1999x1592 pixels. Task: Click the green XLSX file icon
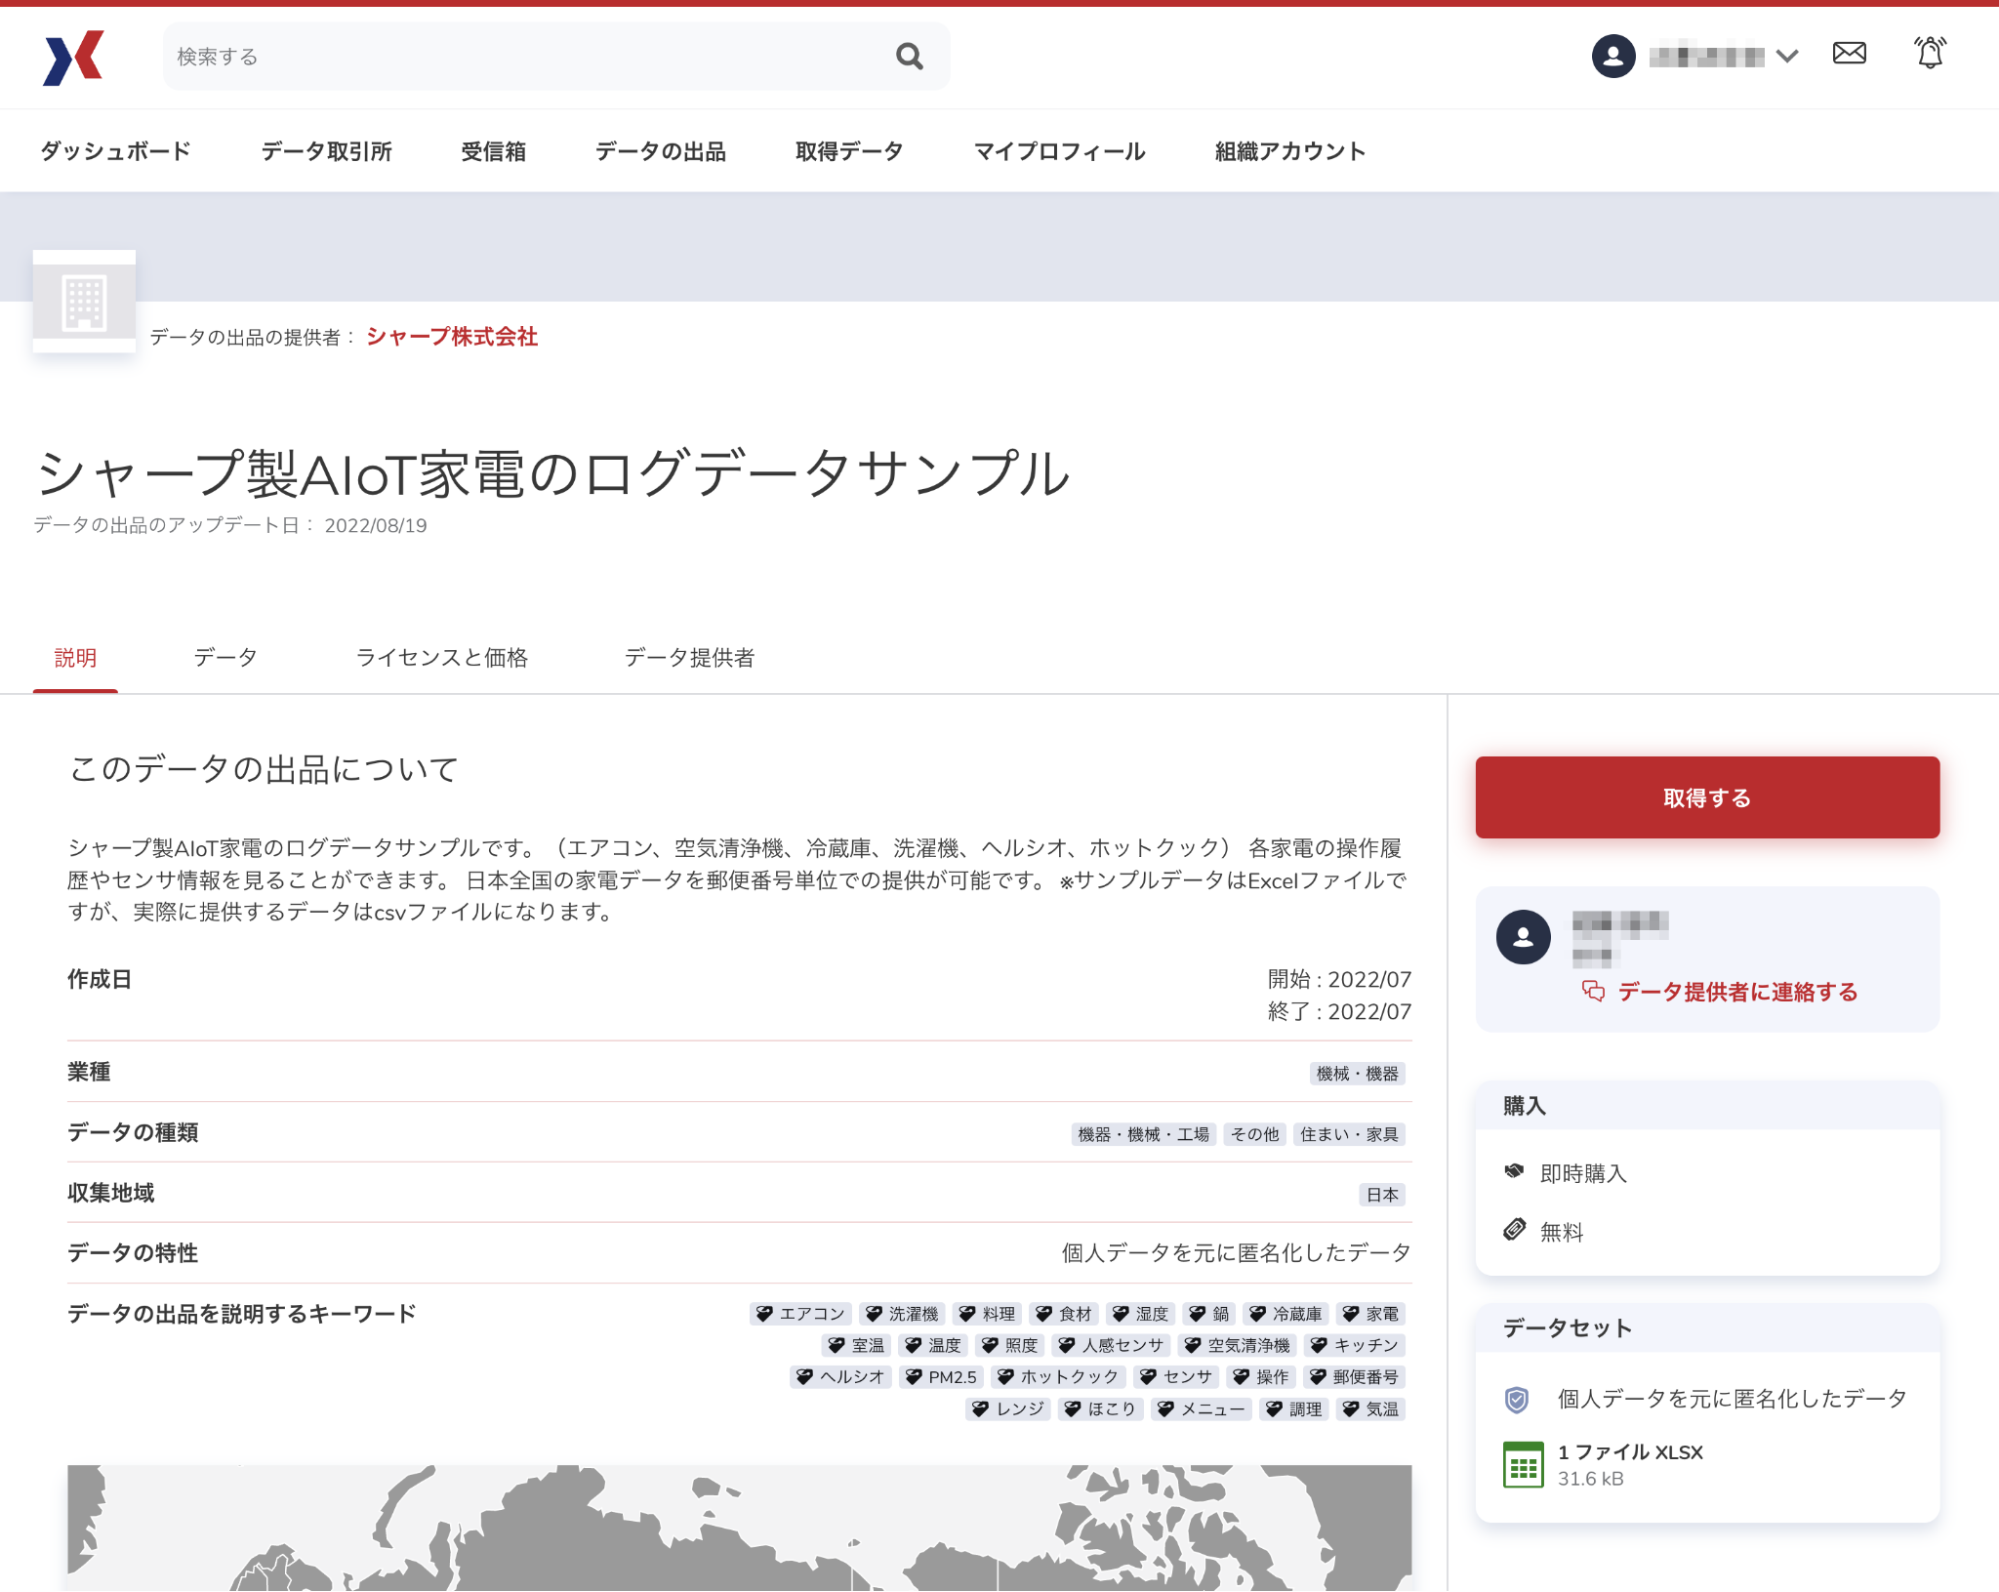pyautogui.click(x=1522, y=1464)
